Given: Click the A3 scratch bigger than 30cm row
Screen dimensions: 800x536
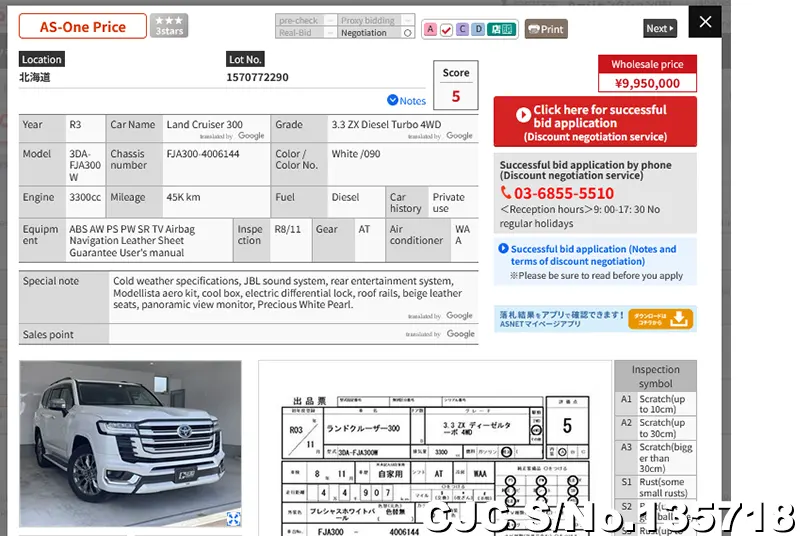Looking at the screenshot, I should click(x=656, y=457).
